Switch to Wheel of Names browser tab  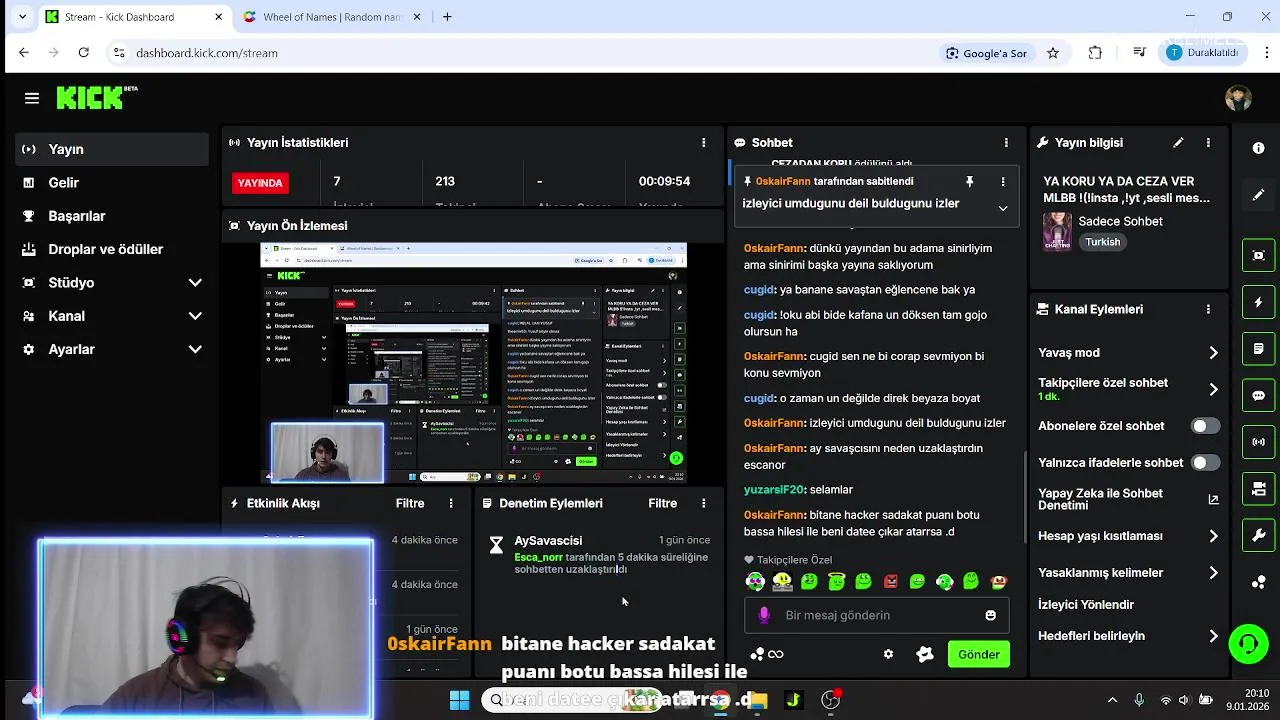coord(333,17)
